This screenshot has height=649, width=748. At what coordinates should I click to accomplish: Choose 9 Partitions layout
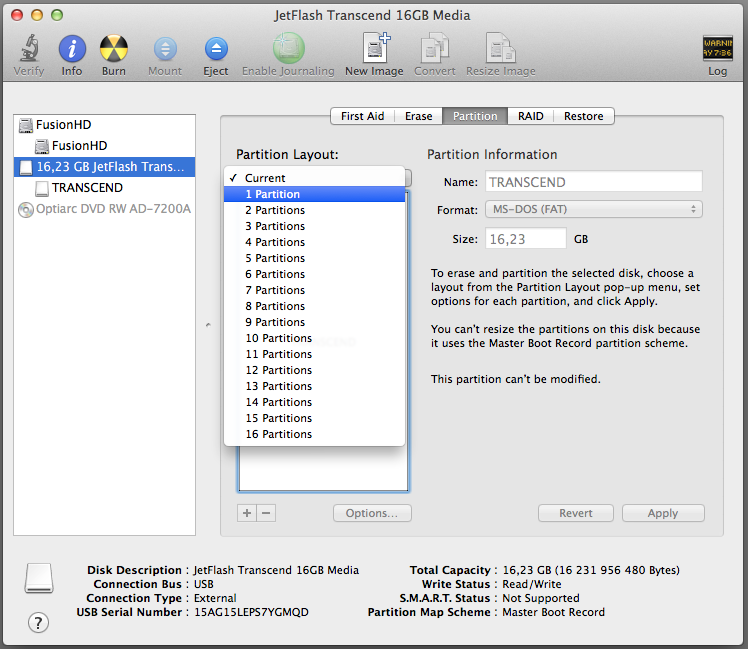pyautogui.click(x=314, y=322)
